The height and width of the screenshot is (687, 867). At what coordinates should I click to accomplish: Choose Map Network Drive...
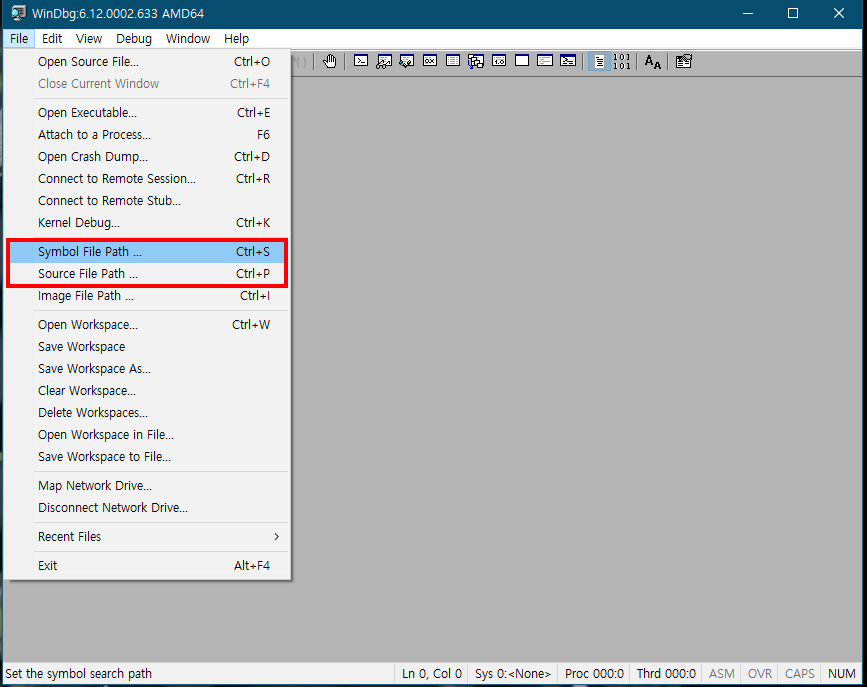[147, 486]
